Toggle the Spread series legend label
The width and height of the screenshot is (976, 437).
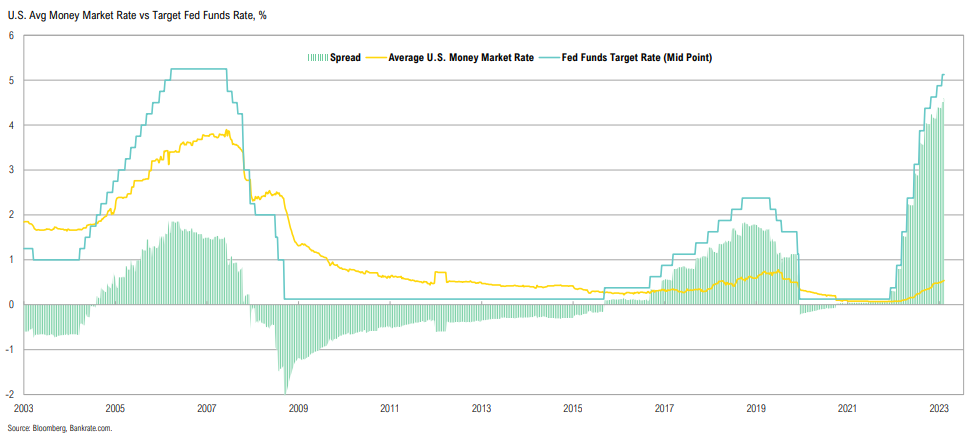coord(345,58)
